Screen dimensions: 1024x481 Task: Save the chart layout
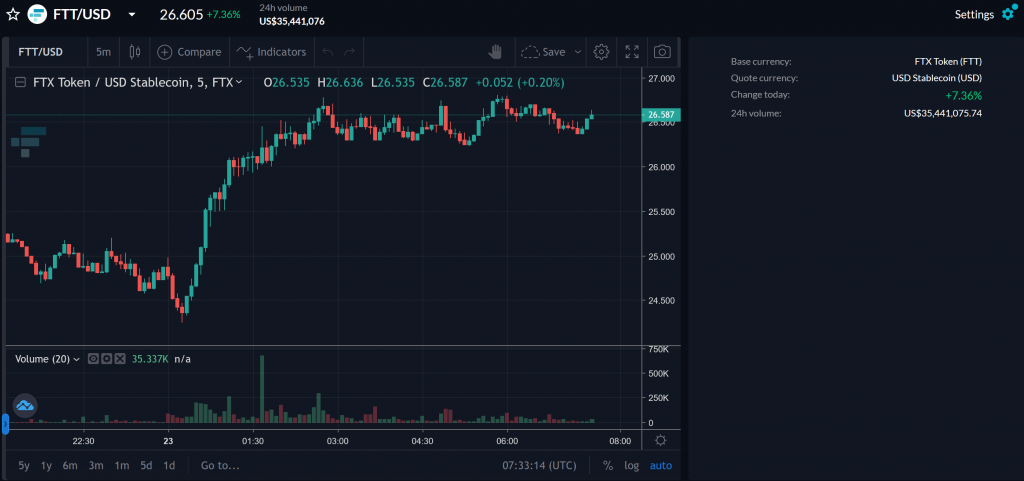pyautogui.click(x=543, y=52)
